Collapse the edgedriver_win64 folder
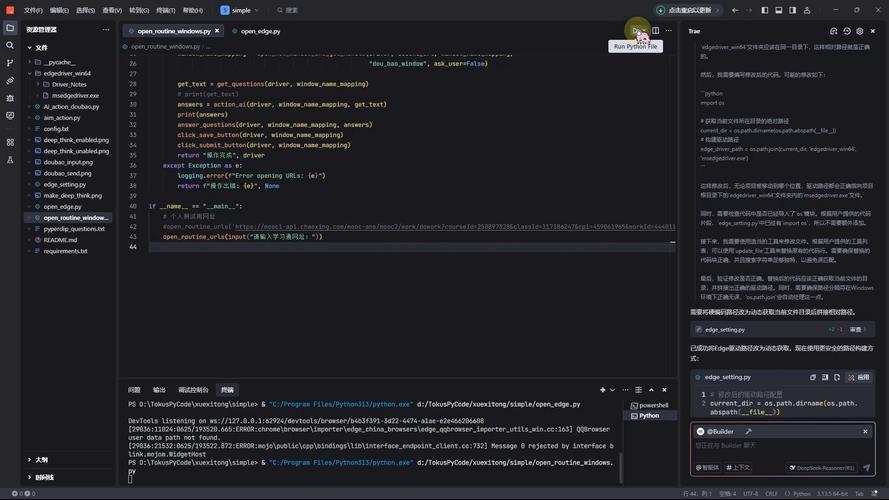The image size is (889, 500). [x=29, y=73]
